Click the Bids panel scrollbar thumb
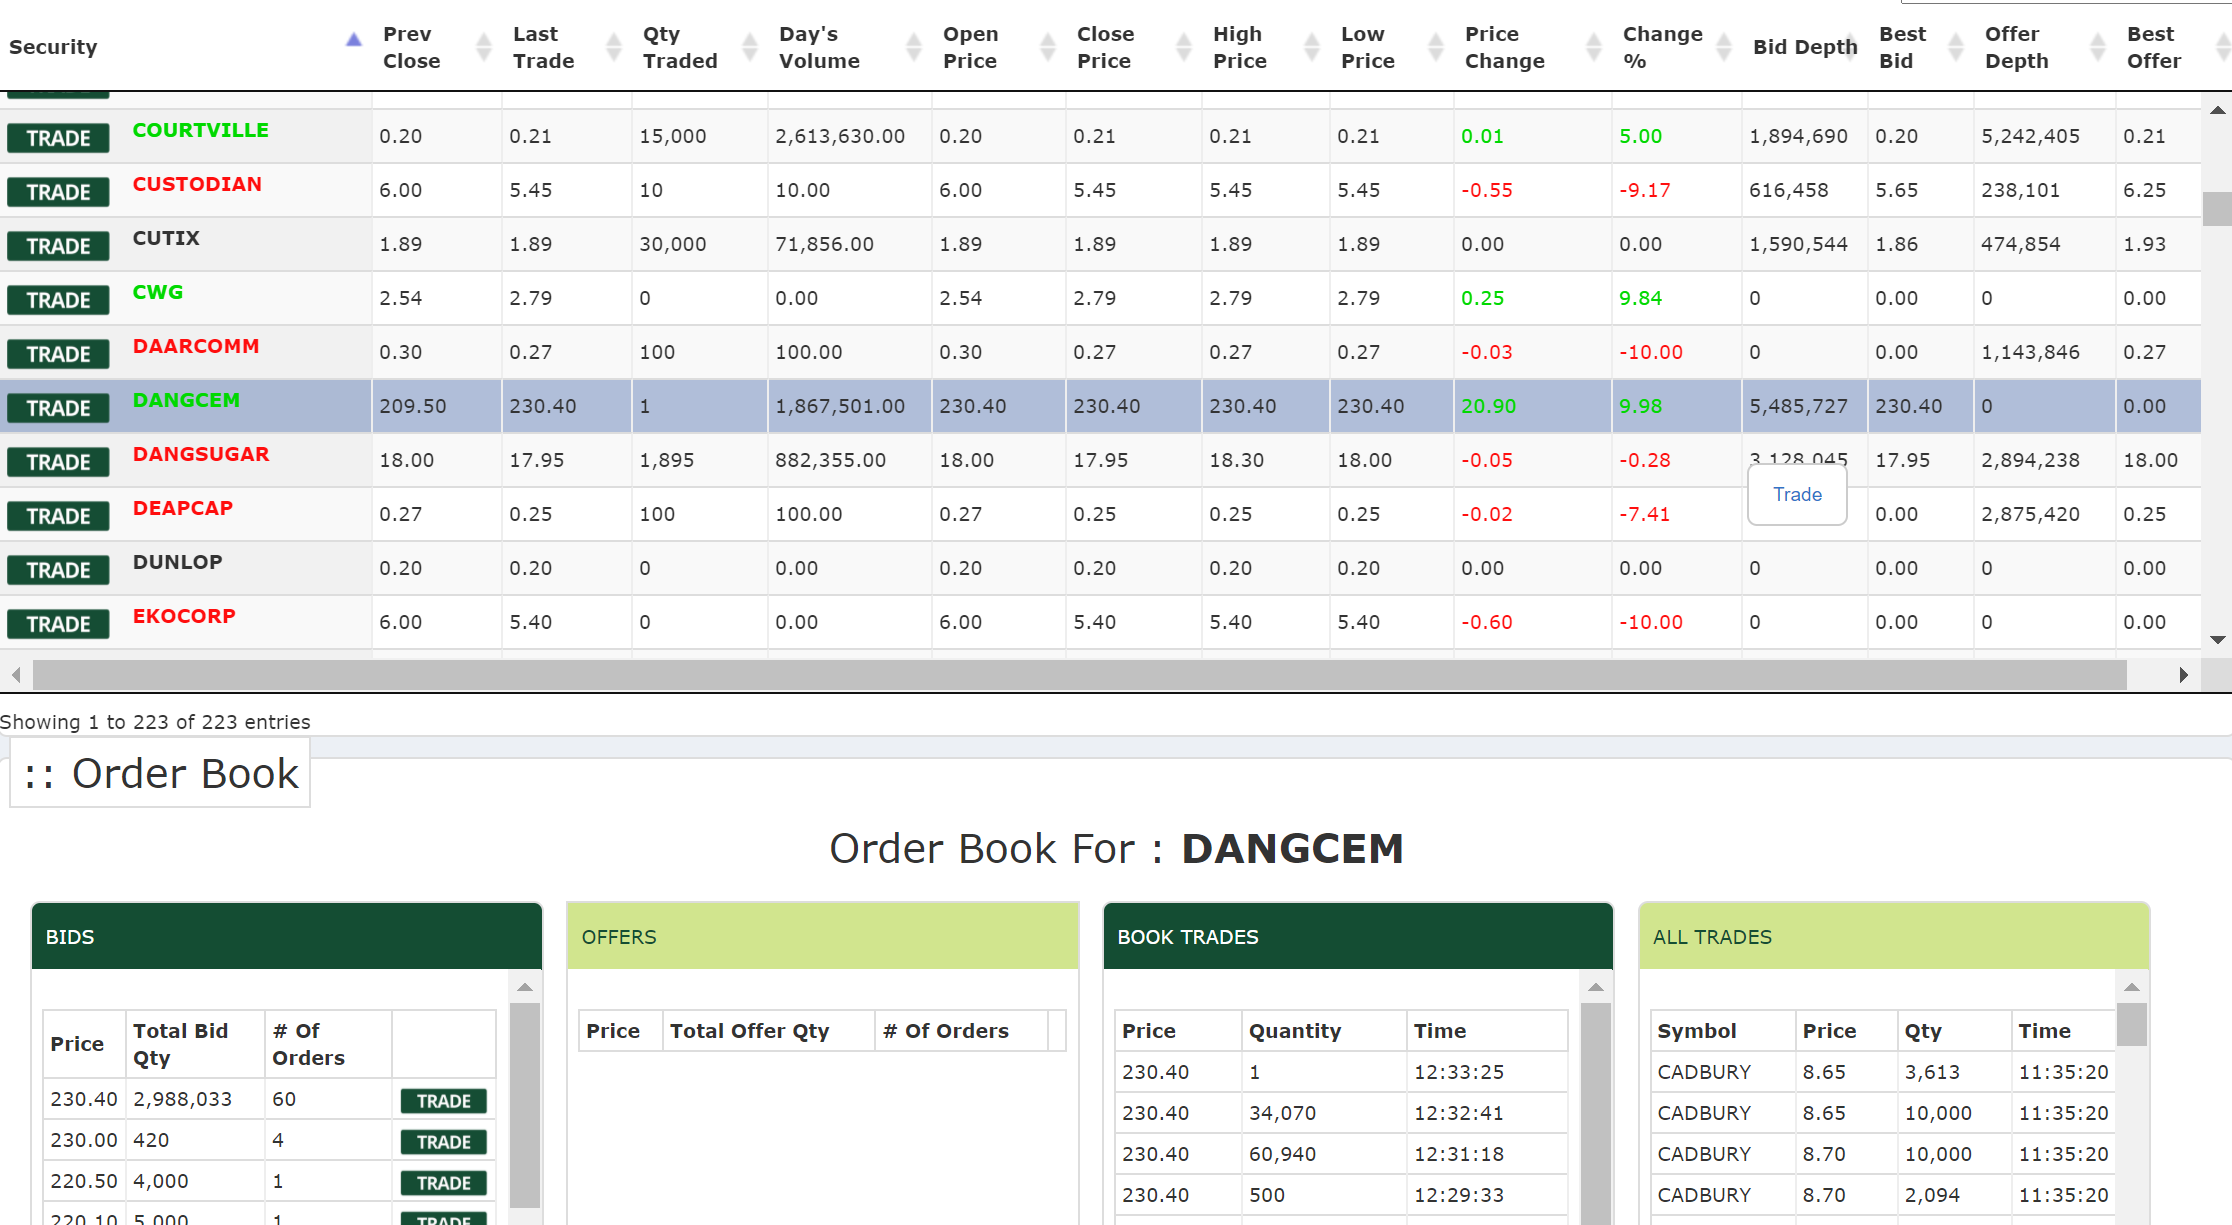This screenshot has width=2232, height=1225. tap(525, 1105)
